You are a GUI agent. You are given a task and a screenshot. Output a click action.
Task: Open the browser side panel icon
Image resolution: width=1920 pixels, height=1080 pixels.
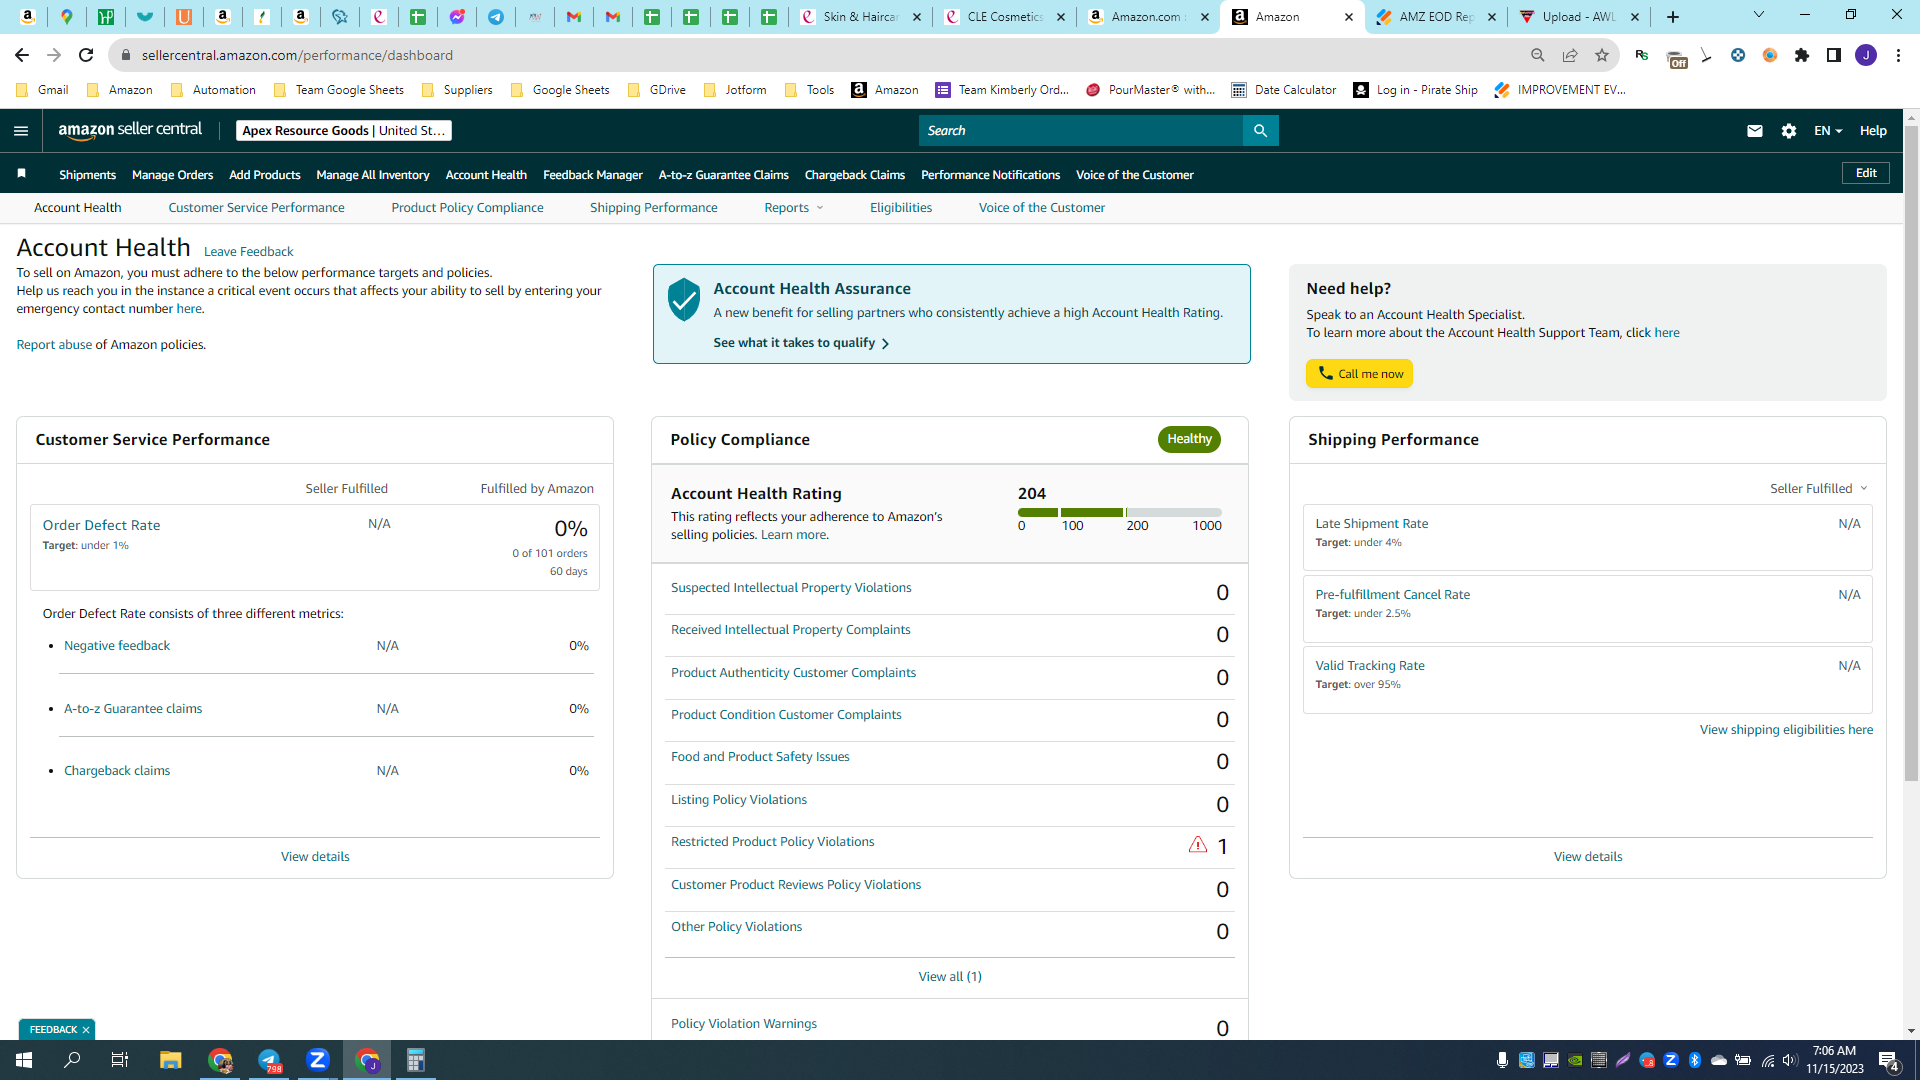1834,55
